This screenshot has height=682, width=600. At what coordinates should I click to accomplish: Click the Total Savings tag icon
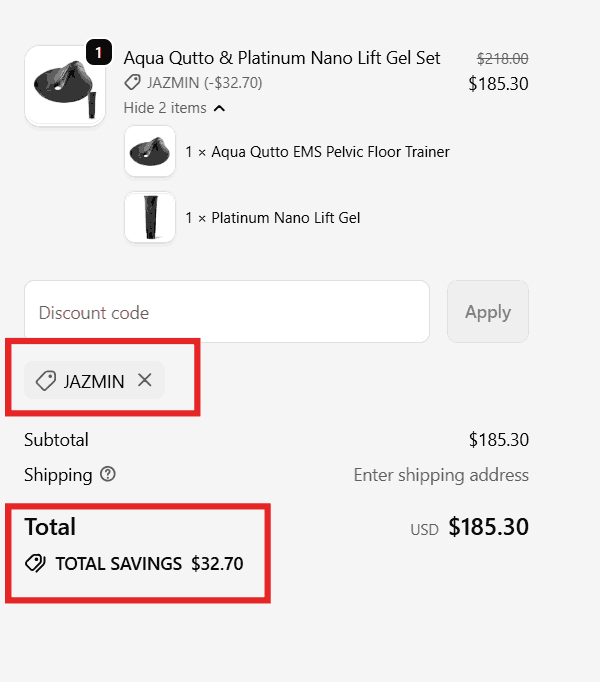[x=35, y=564]
